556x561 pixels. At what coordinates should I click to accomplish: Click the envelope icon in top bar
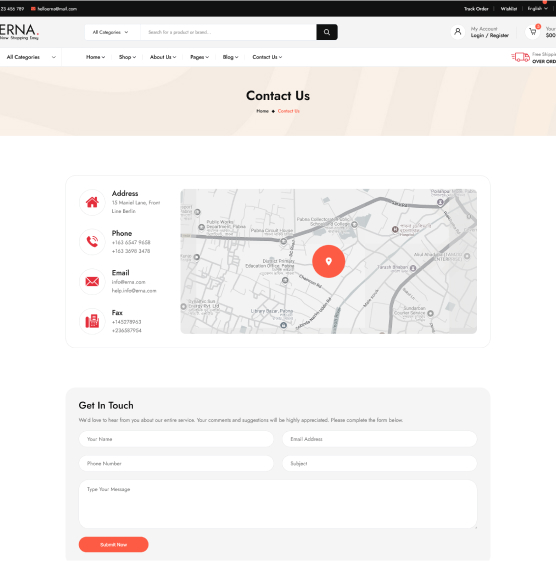coord(33,9)
